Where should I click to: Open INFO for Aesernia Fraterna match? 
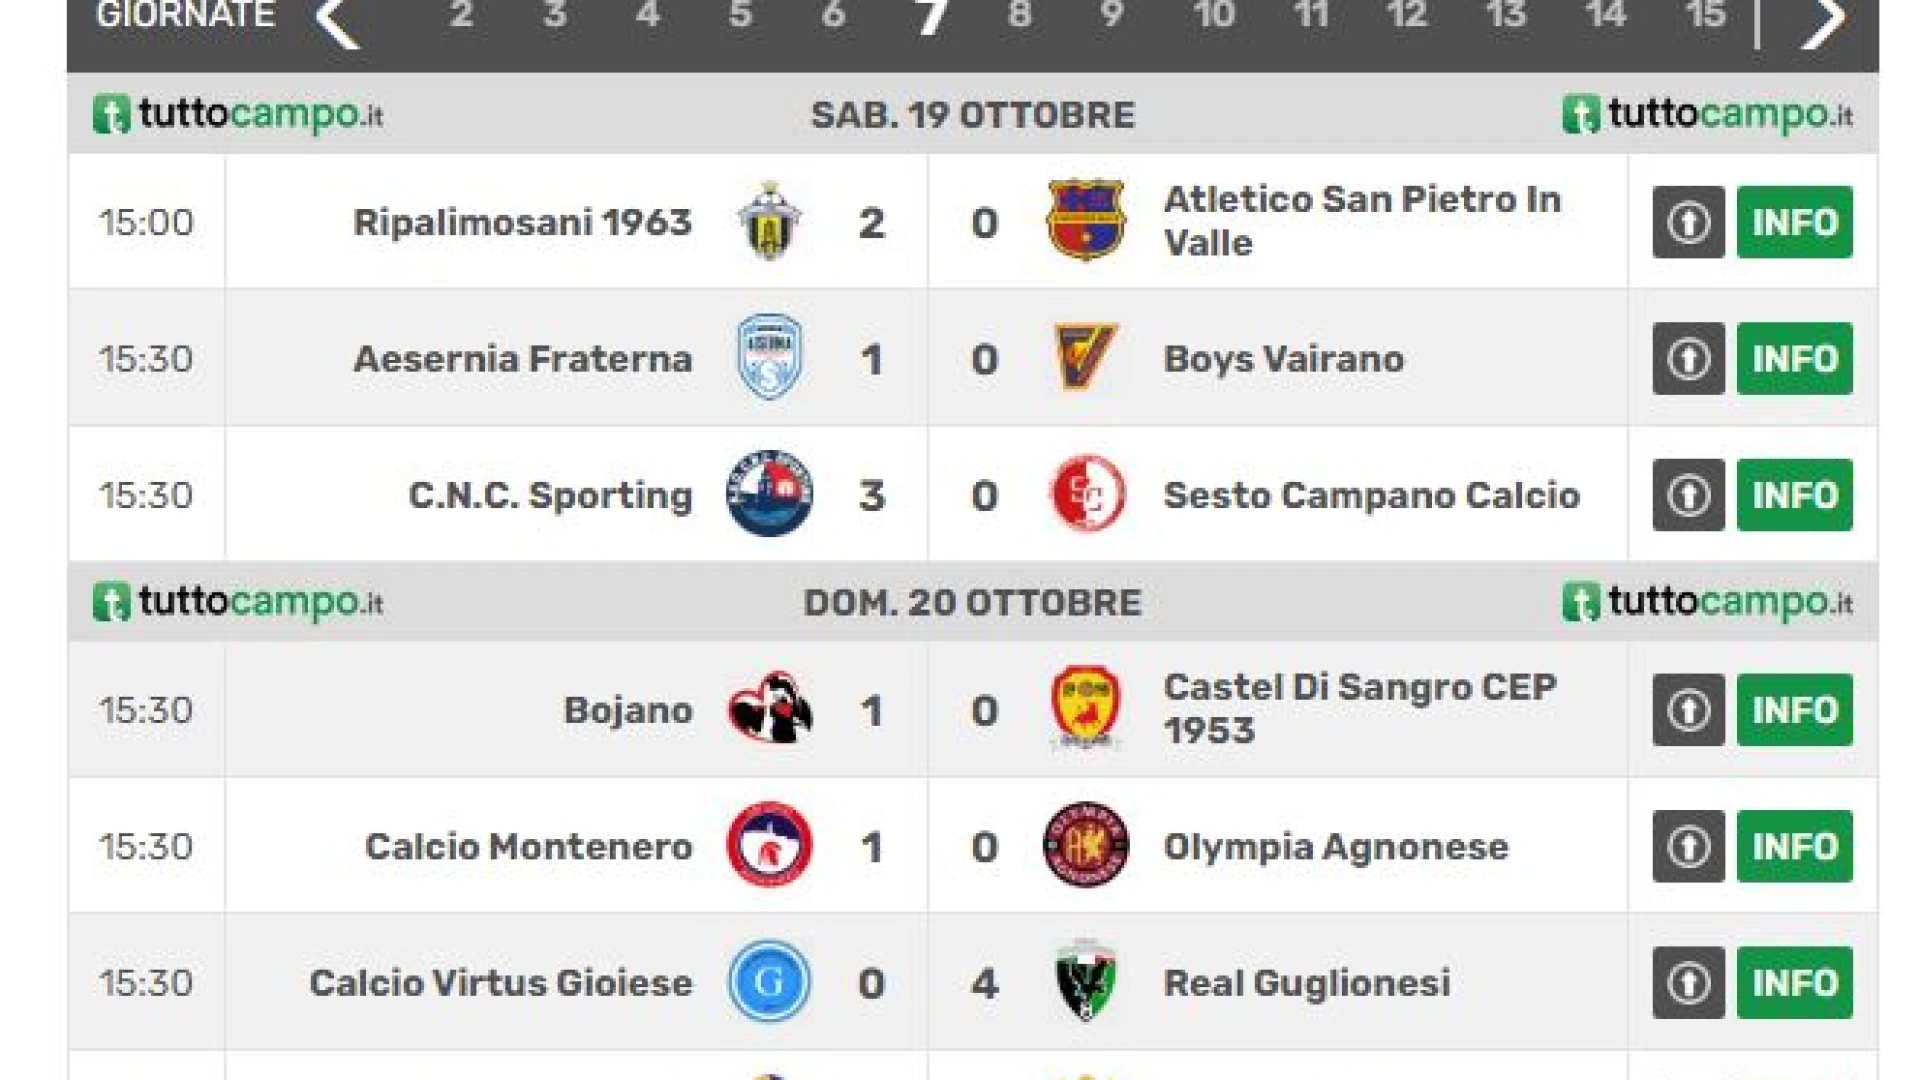coord(1794,358)
